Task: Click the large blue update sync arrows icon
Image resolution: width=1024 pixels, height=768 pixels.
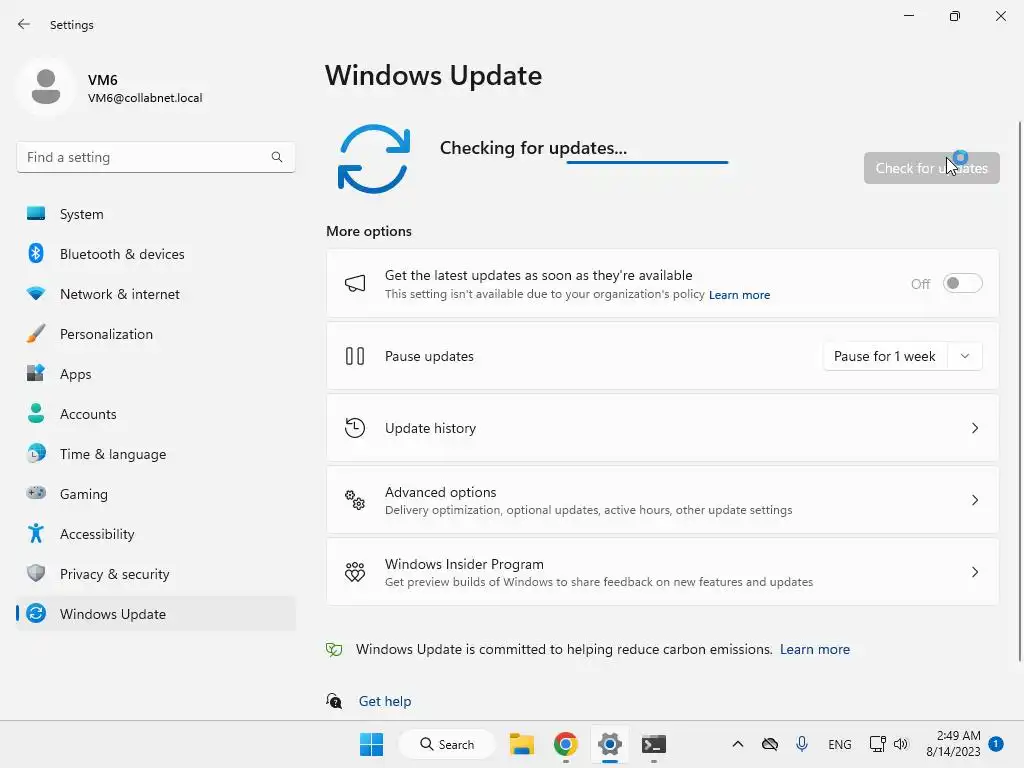Action: click(x=374, y=159)
